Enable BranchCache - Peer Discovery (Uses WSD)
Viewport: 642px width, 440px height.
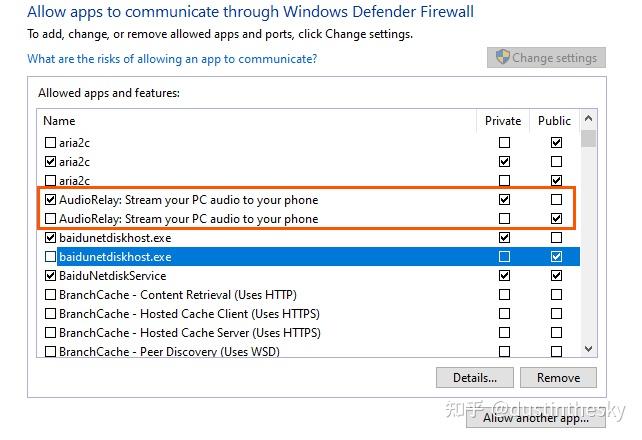50,352
